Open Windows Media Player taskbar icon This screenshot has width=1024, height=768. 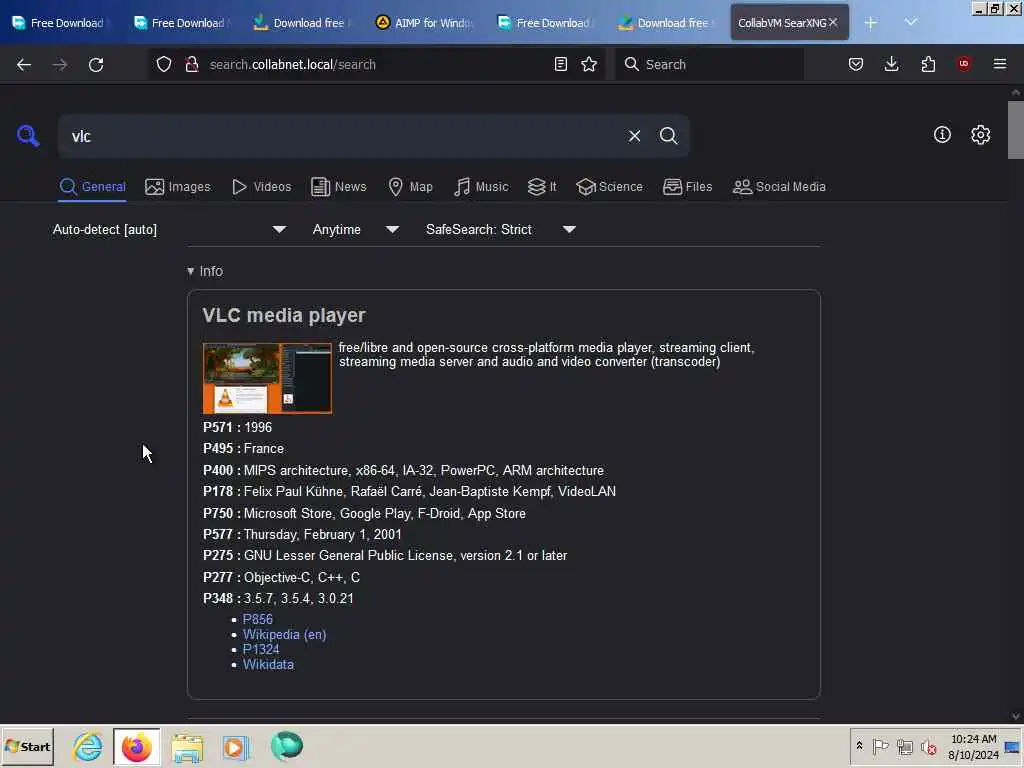(236, 746)
